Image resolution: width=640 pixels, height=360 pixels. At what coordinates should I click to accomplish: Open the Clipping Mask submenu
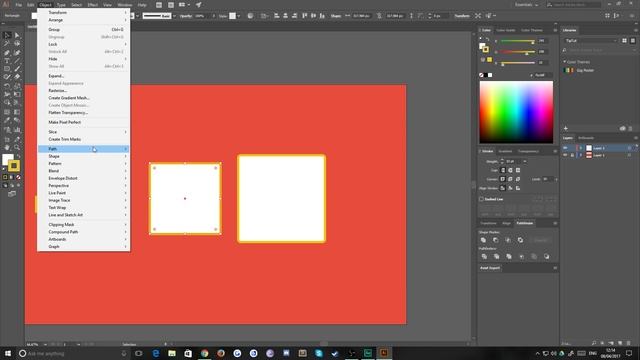click(x=84, y=224)
